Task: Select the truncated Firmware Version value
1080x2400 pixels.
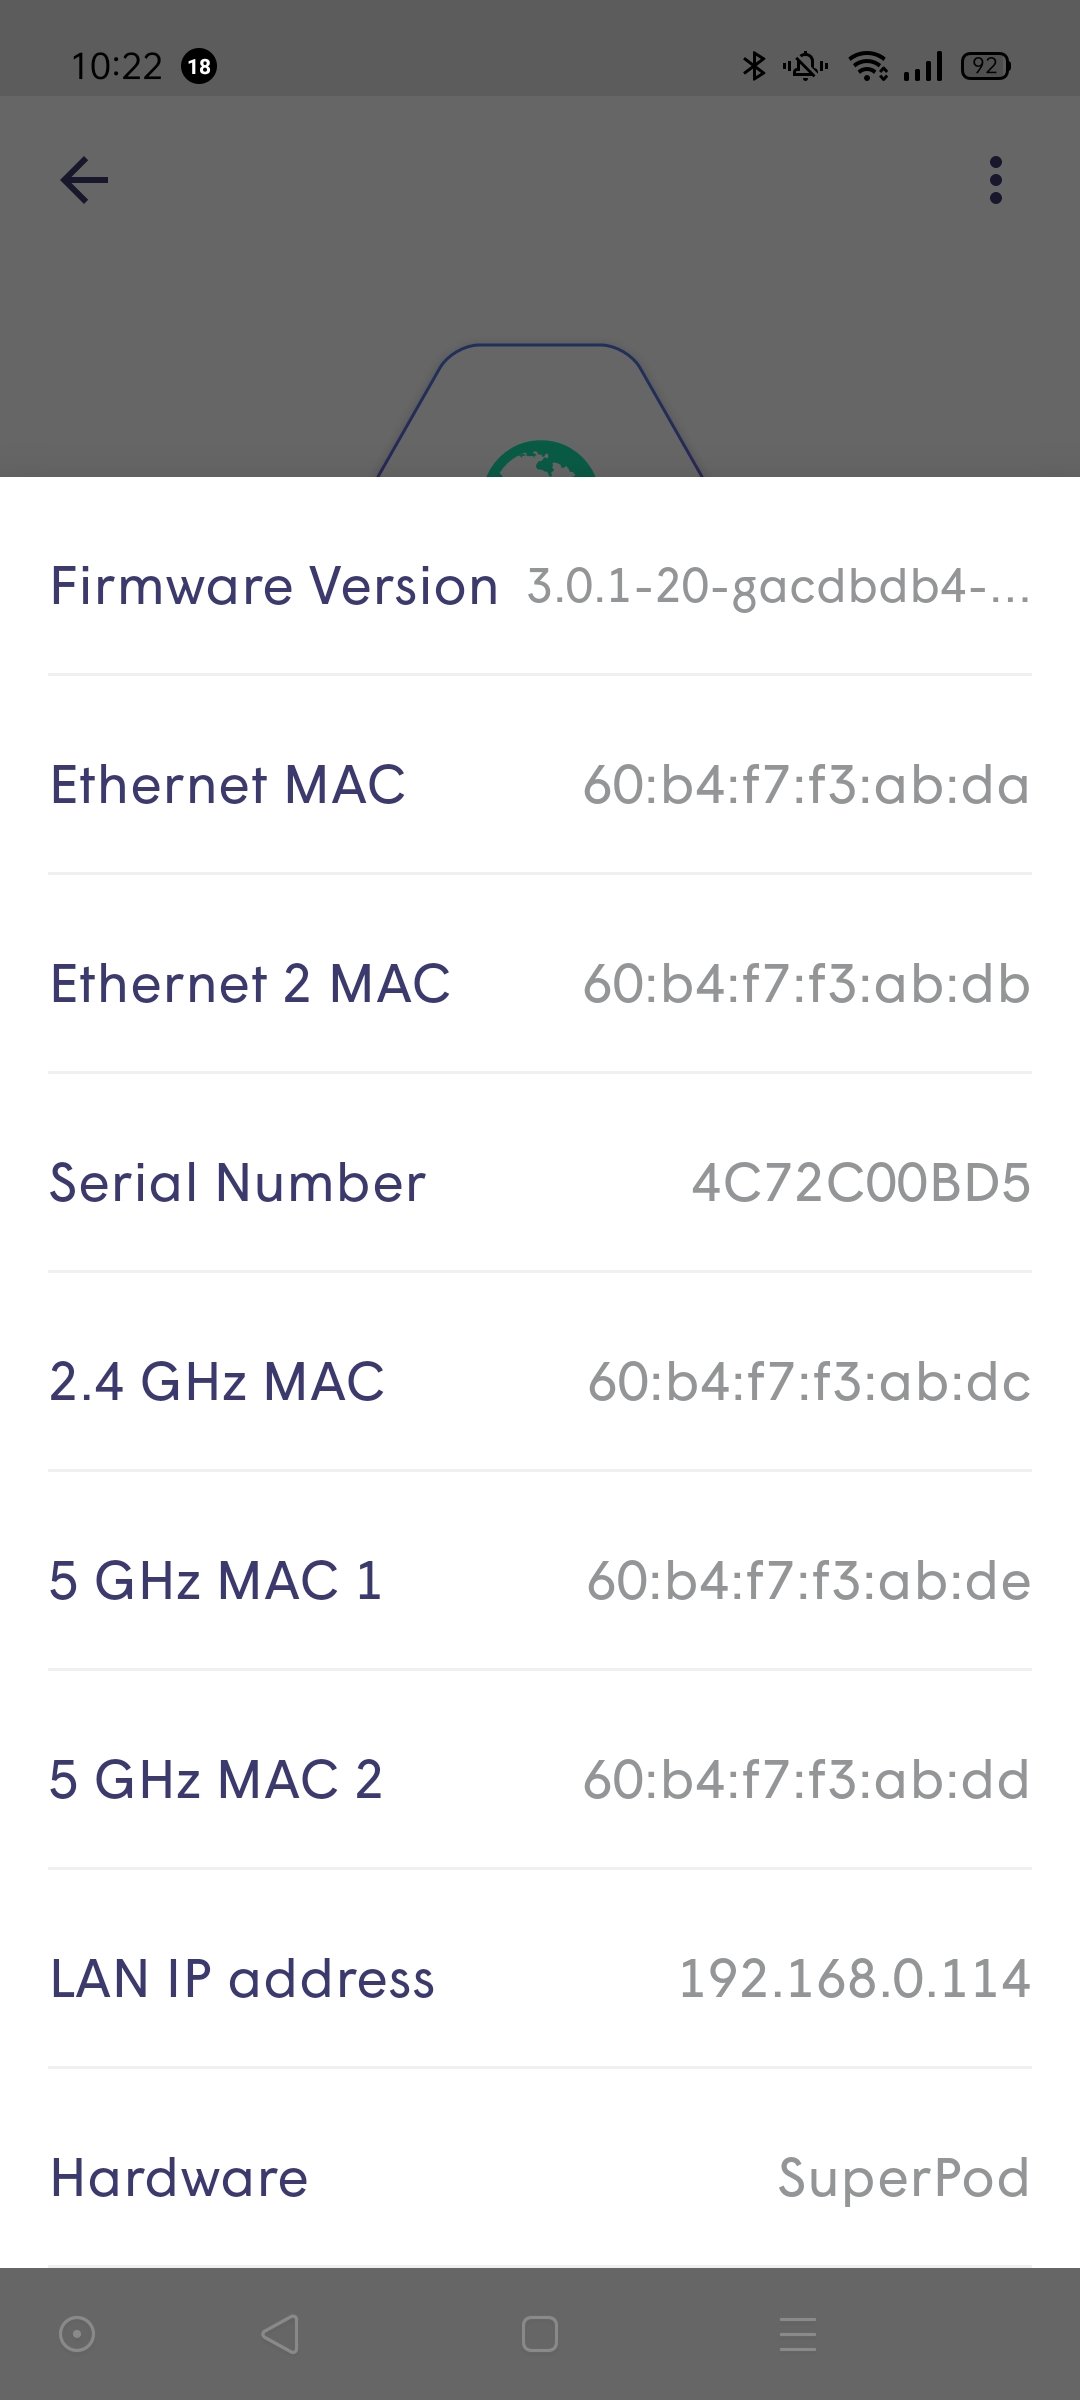Action: tap(779, 586)
